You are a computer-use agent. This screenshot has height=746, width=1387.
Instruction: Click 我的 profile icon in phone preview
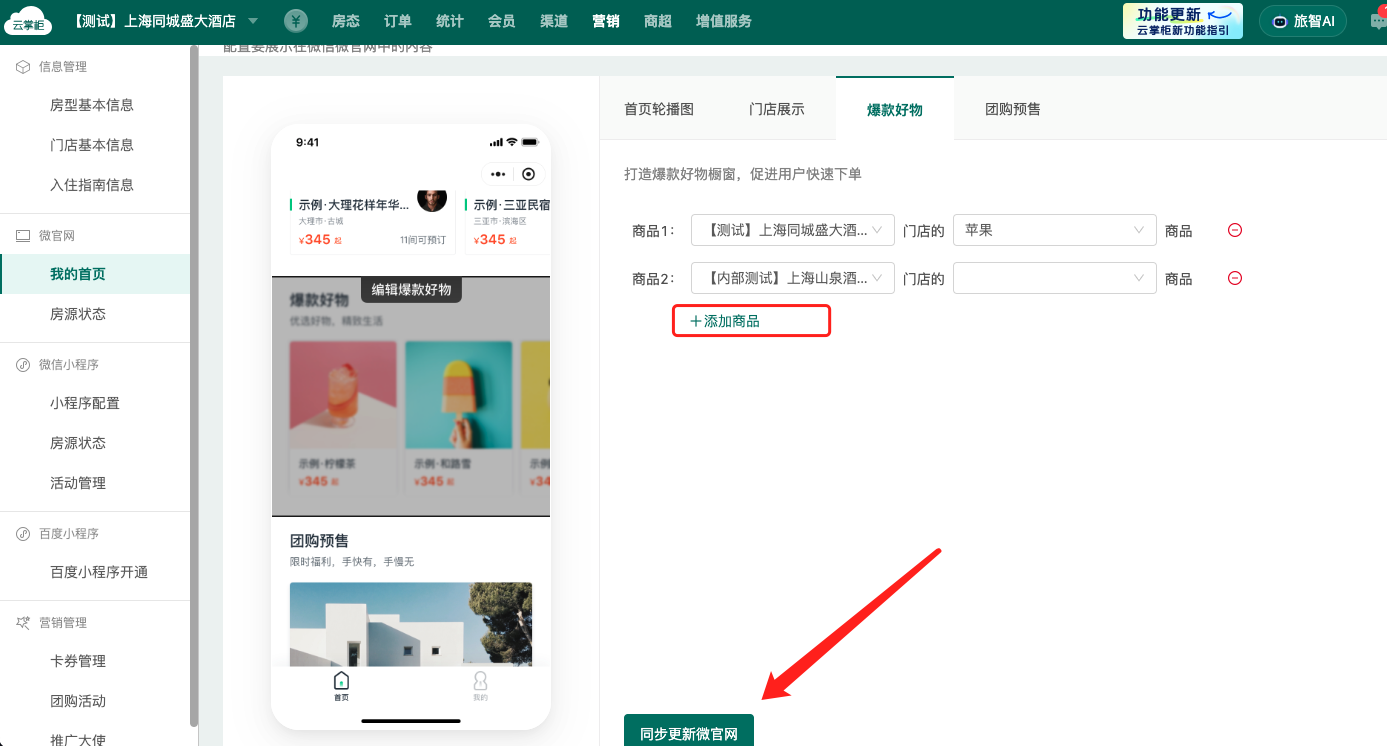coord(480,686)
